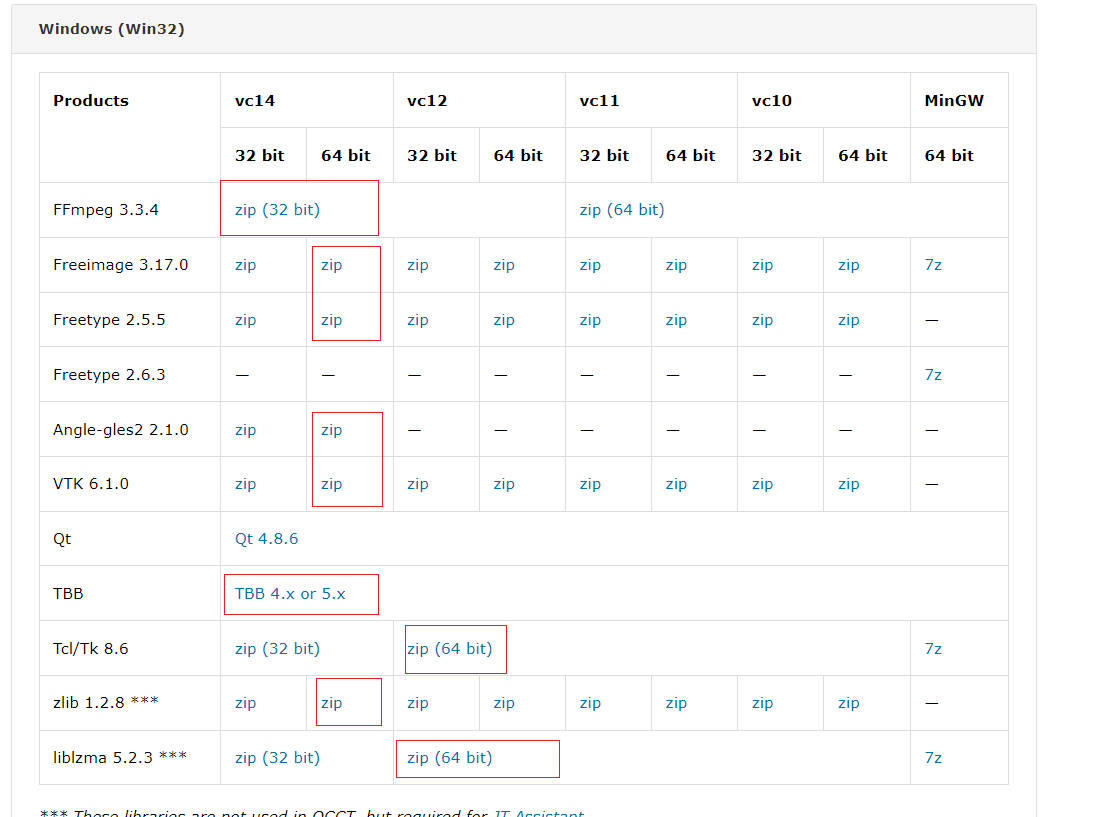This screenshot has height=817, width=1118.
Task: Click the Windows (Win32) panel header
Action: [x=111, y=29]
